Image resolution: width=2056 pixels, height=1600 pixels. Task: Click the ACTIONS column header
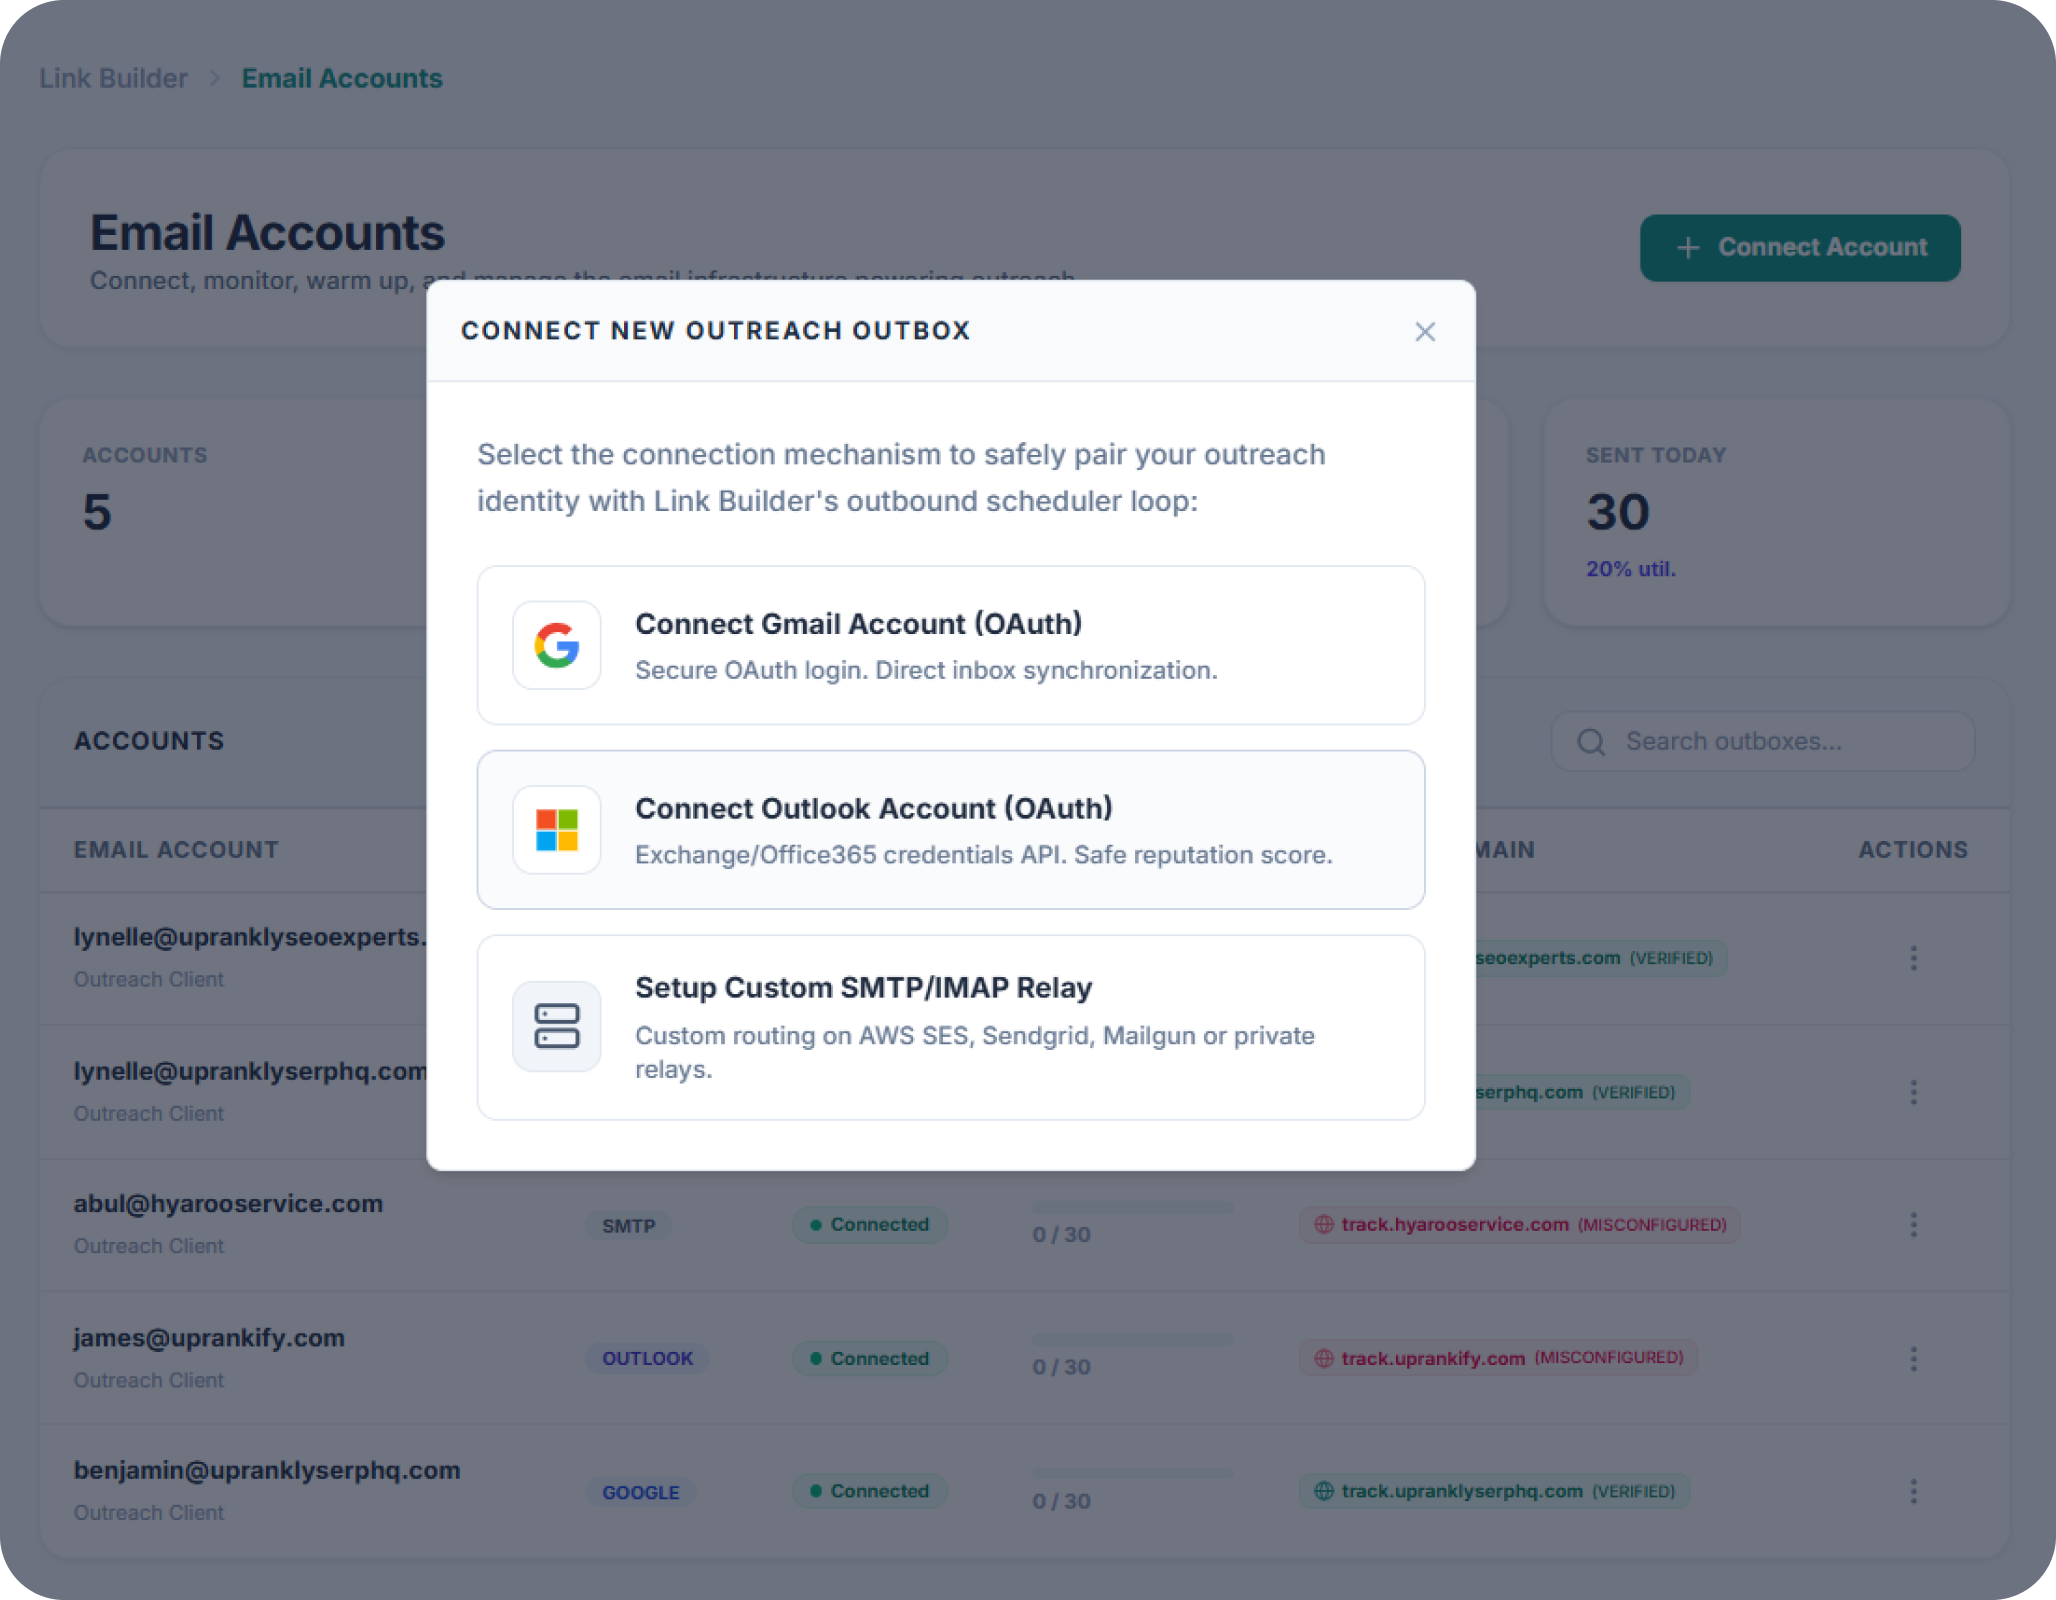pos(1913,850)
